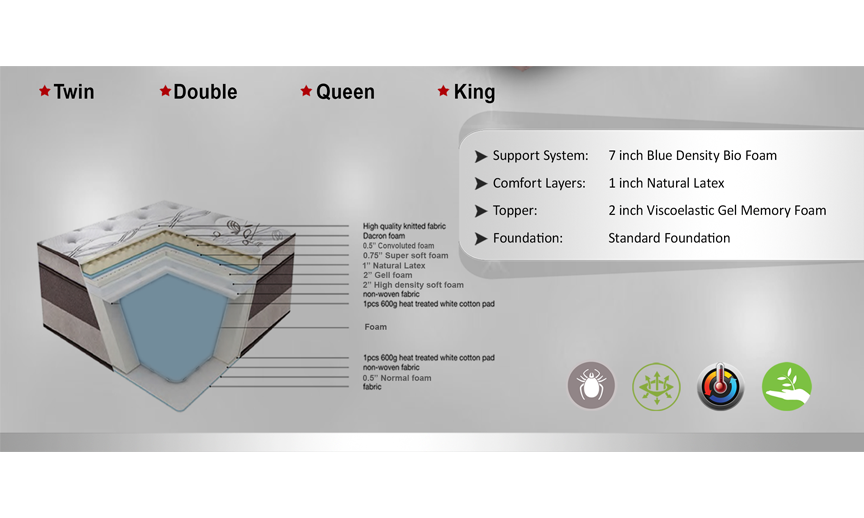The height and width of the screenshot is (518, 864).
Task: Click the '7 inch Blue Density Bio Foam' text
Action: pos(692,156)
